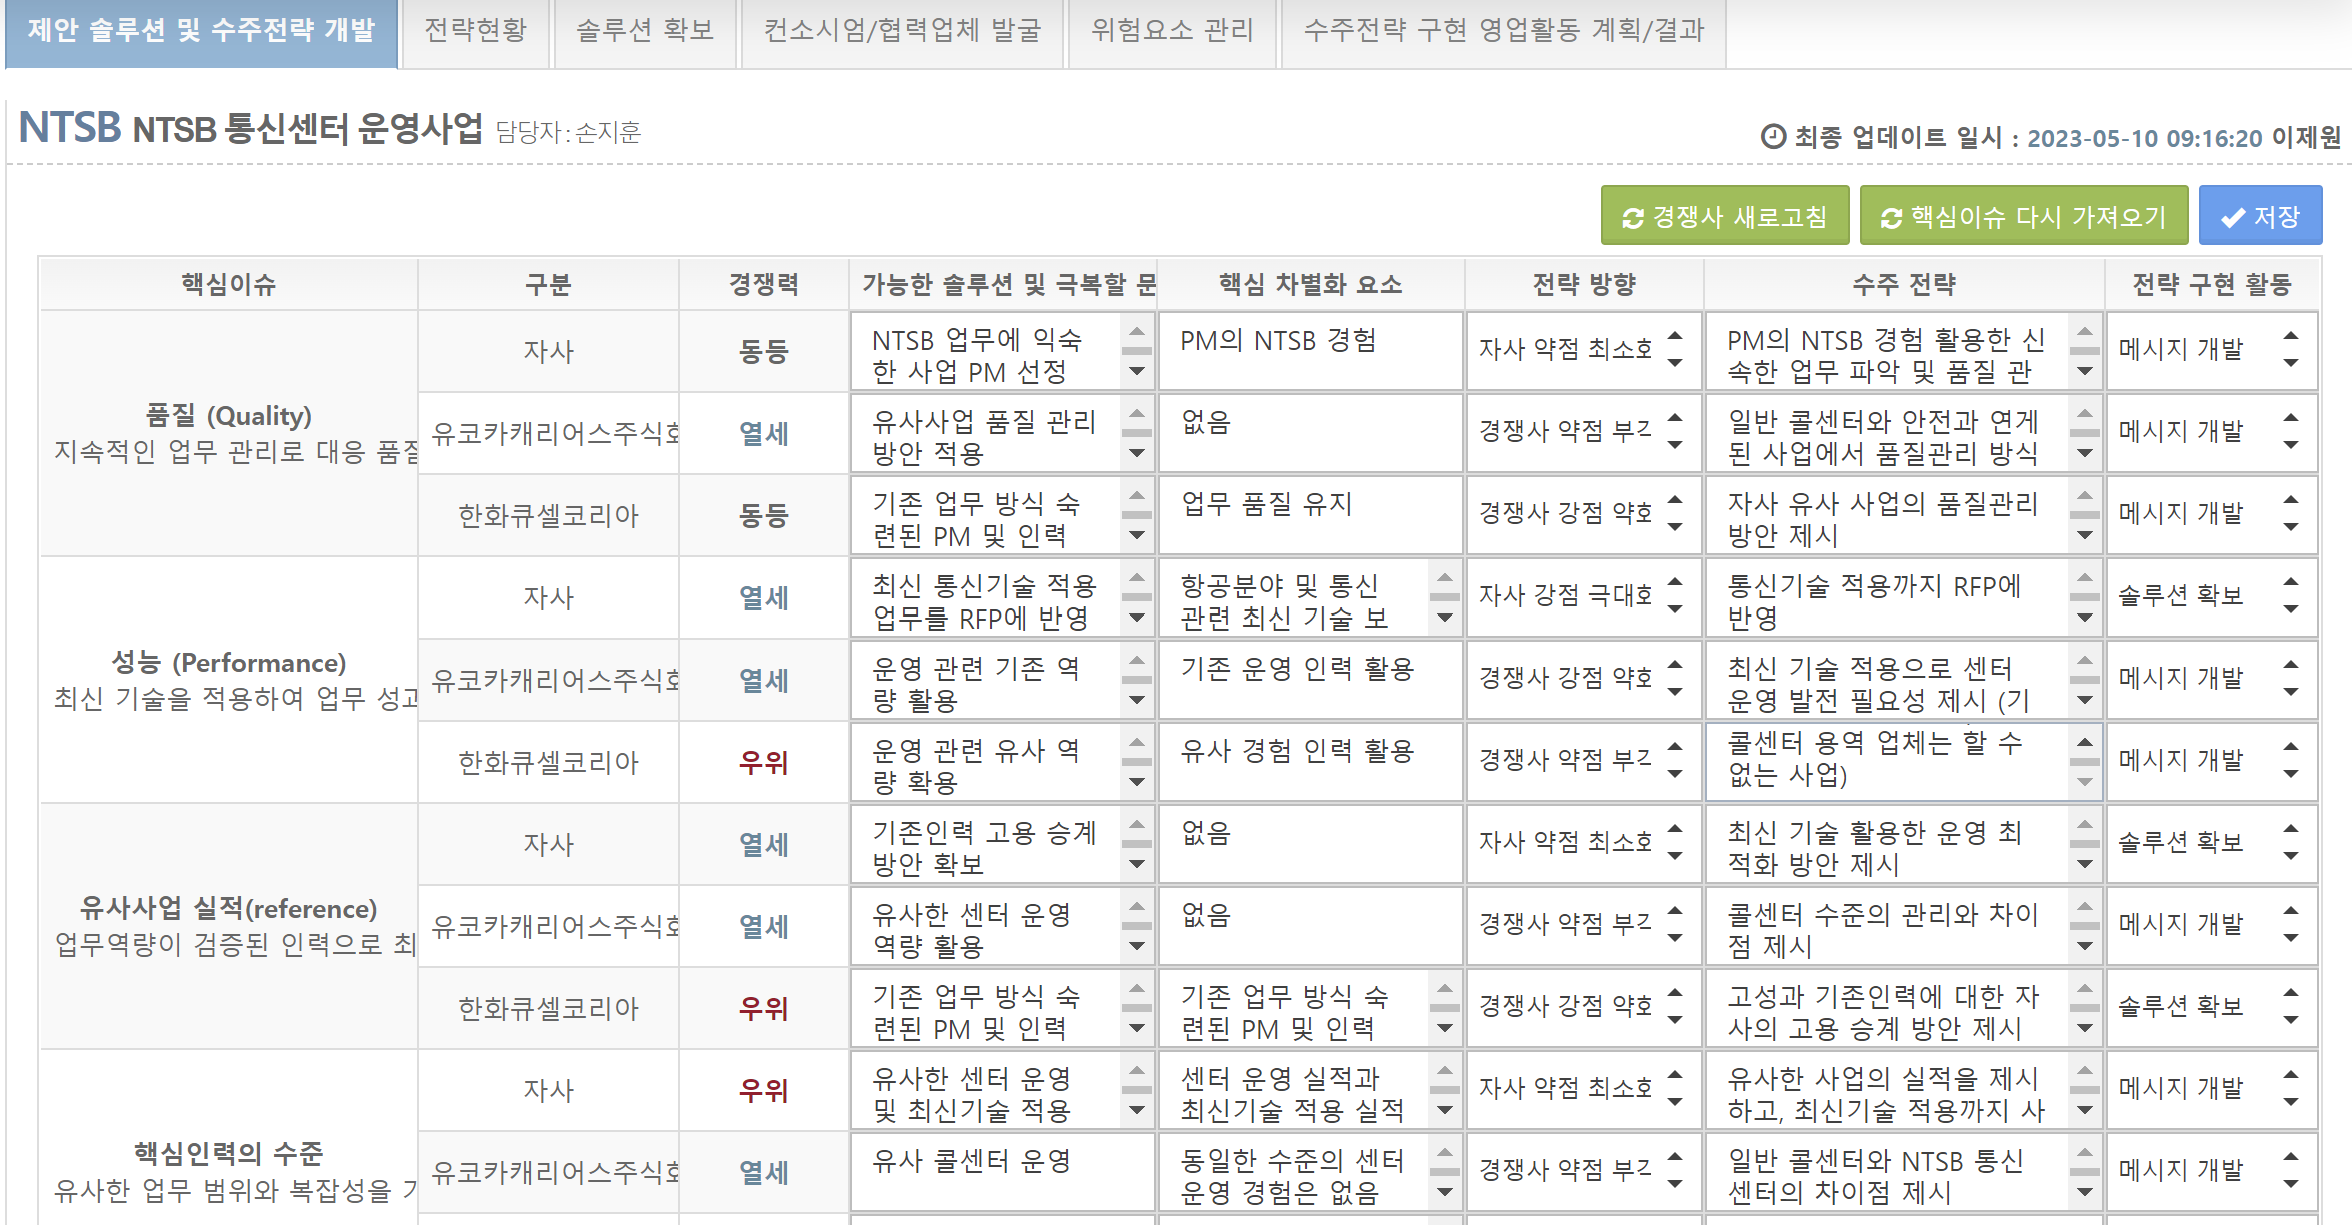
Task: Click the NTSB 통신센터 운영사업 title
Action: (308, 129)
